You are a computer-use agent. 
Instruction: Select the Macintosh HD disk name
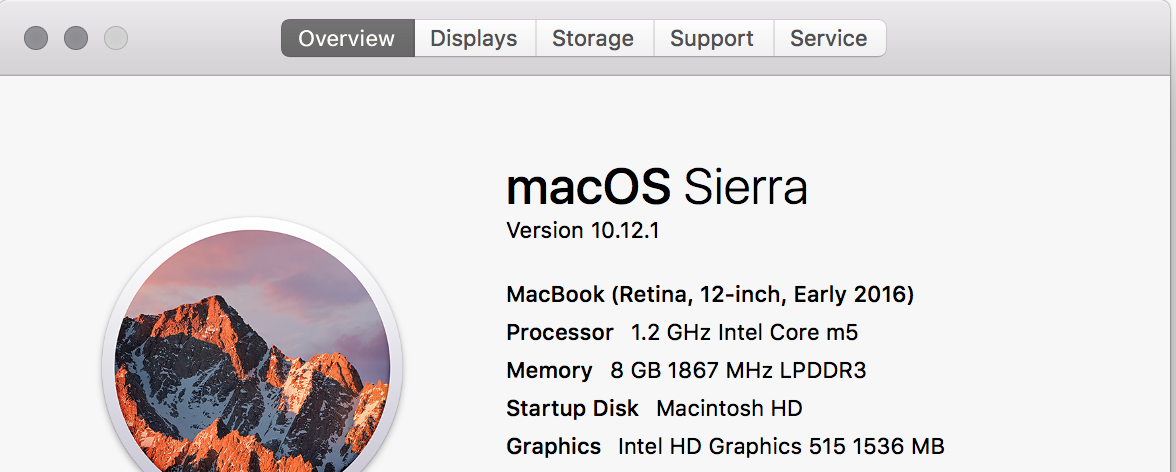[x=730, y=409]
